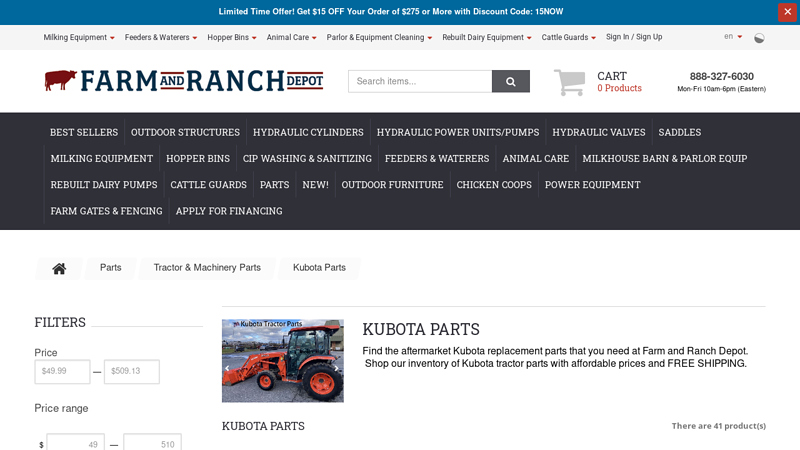The height and width of the screenshot is (450, 800).
Task: Open PARTS main menu item
Action: tap(274, 185)
